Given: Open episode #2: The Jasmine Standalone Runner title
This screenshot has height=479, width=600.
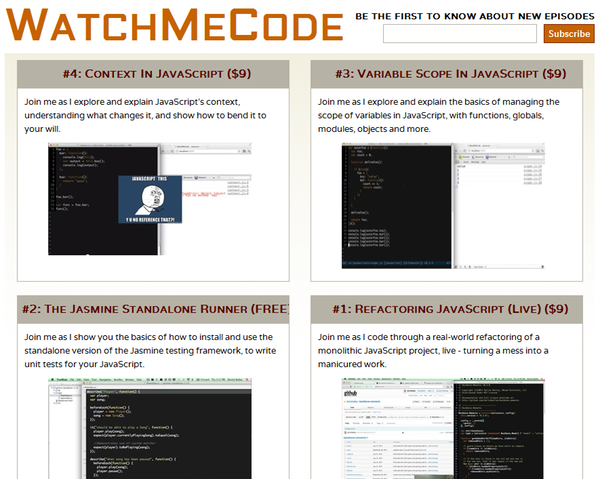Looking at the screenshot, I should [x=155, y=309].
